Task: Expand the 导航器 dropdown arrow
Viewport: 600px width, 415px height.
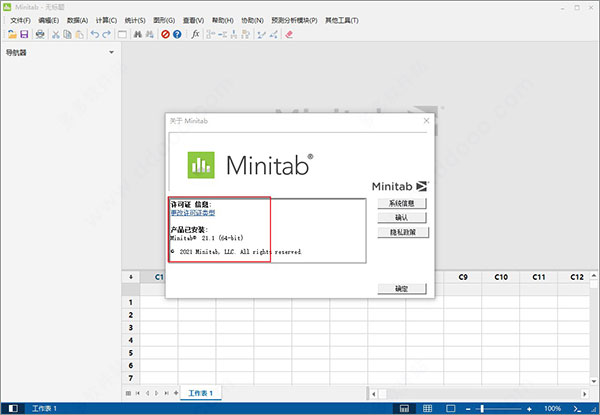Action: pyautogui.click(x=111, y=53)
